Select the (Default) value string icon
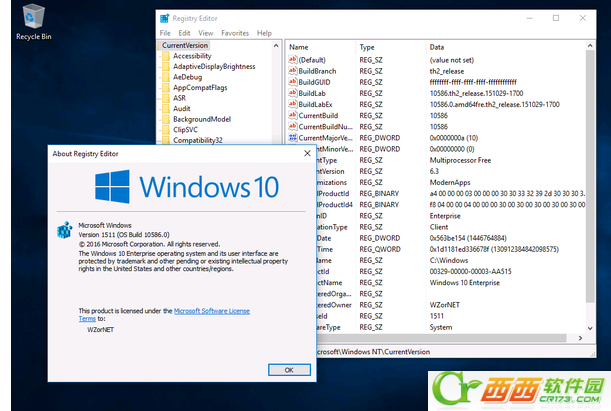This screenshot has height=411, width=611. (x=293, y=60)
